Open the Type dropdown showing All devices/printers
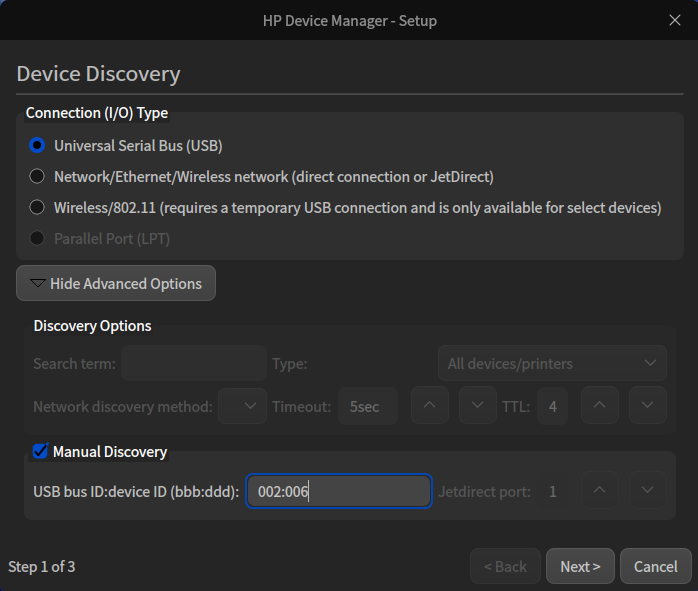 (552, 363)
